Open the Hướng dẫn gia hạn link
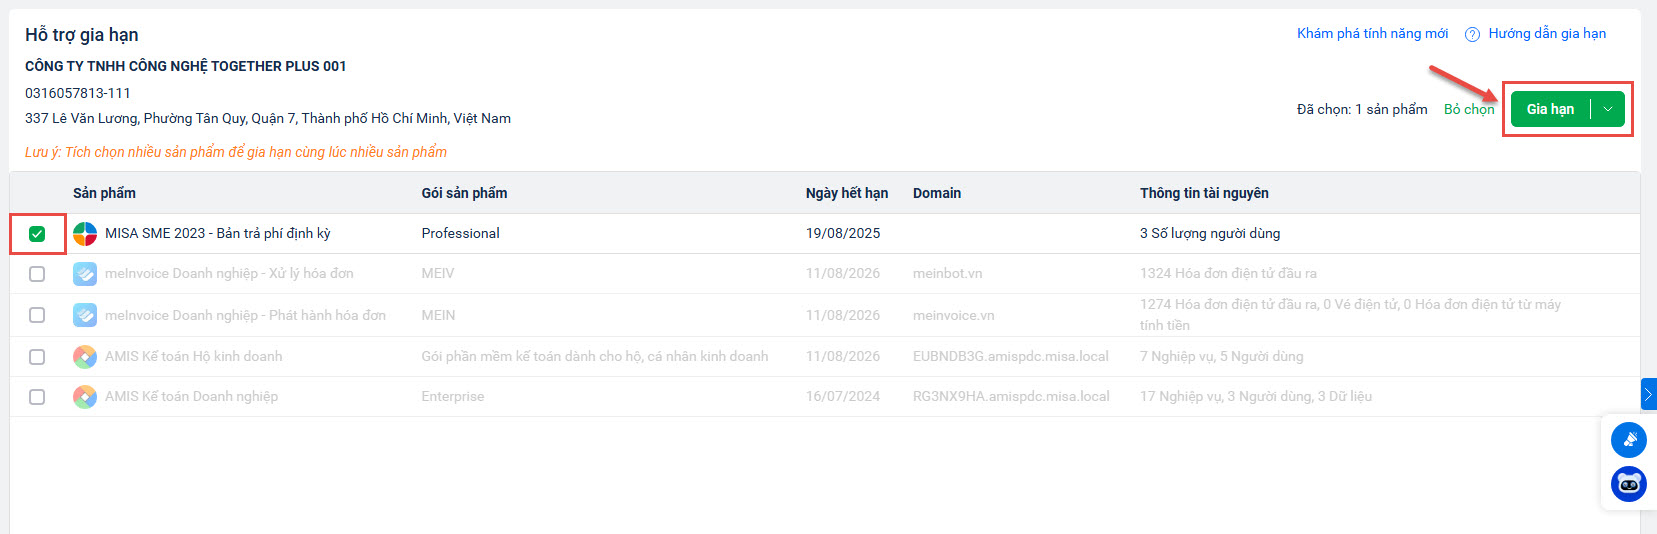The width and height of the screenshot is (1657, 534). [x=1547, y=33]
